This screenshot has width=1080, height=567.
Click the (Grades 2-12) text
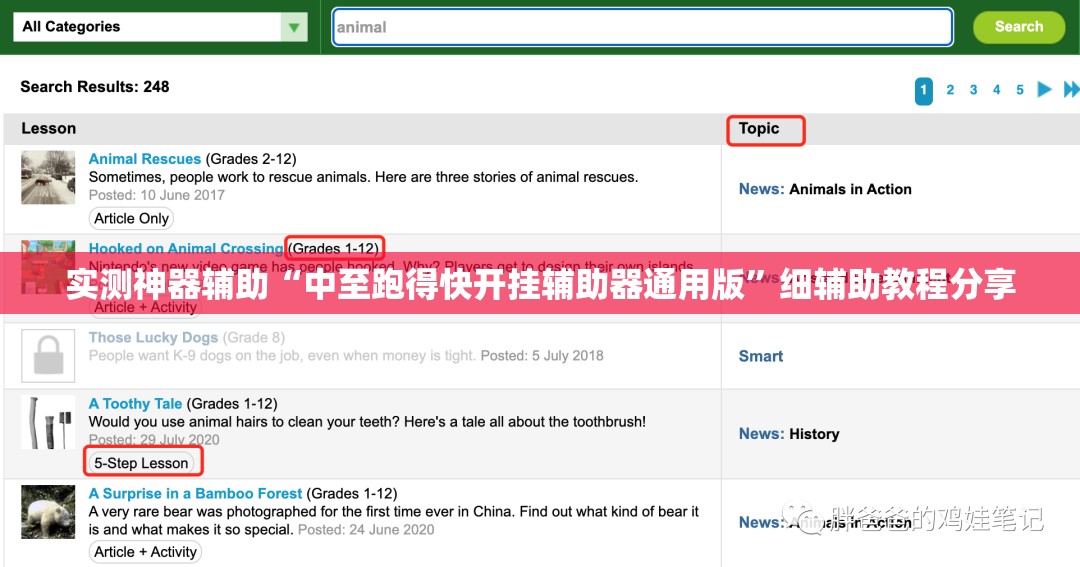[x=251, y=159]
